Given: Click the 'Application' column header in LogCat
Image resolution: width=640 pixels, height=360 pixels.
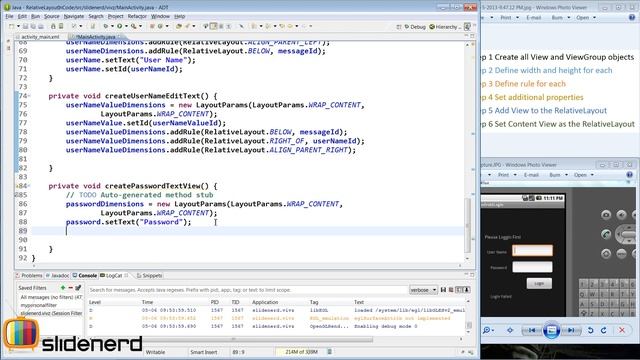Looking at the screenshot, I should pos(265,302).
